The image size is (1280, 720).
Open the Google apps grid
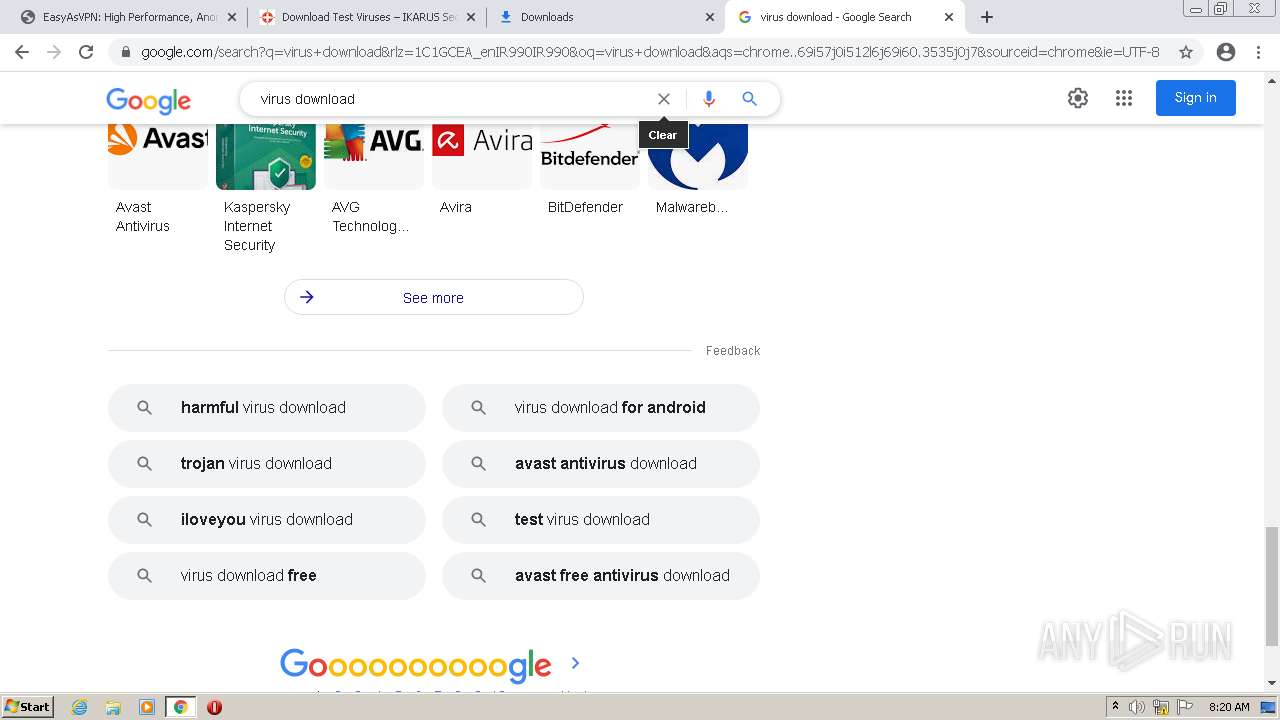click(x=1124, y=98)
